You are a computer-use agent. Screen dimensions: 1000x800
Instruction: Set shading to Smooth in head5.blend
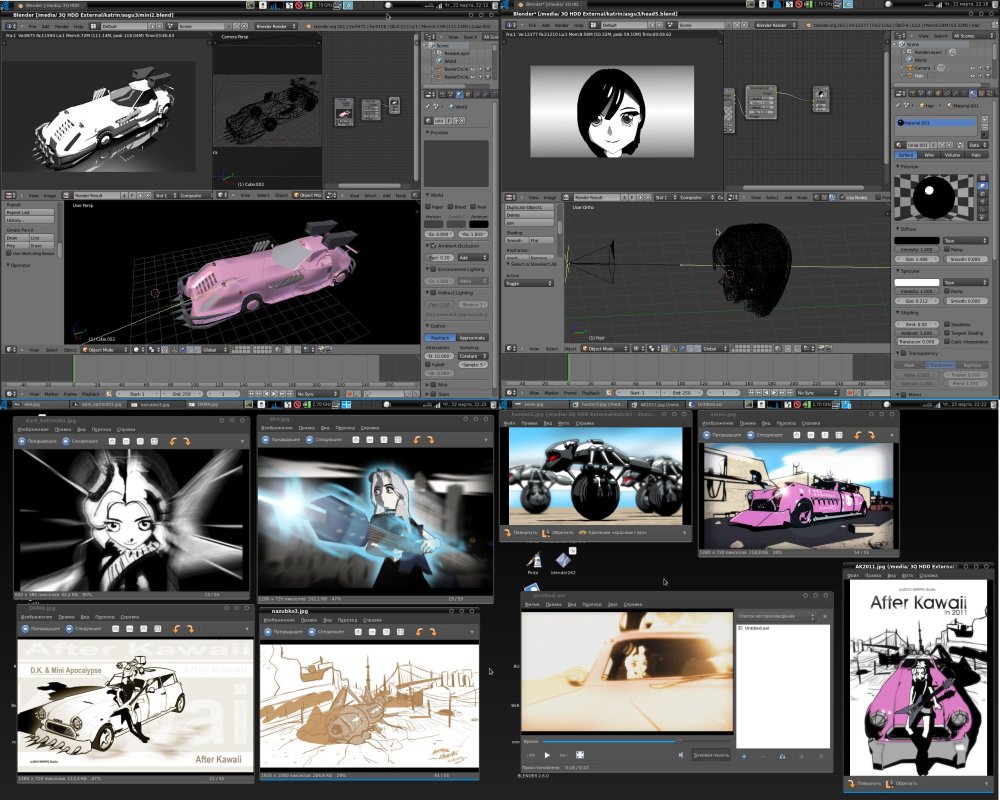tap(516, 241)
